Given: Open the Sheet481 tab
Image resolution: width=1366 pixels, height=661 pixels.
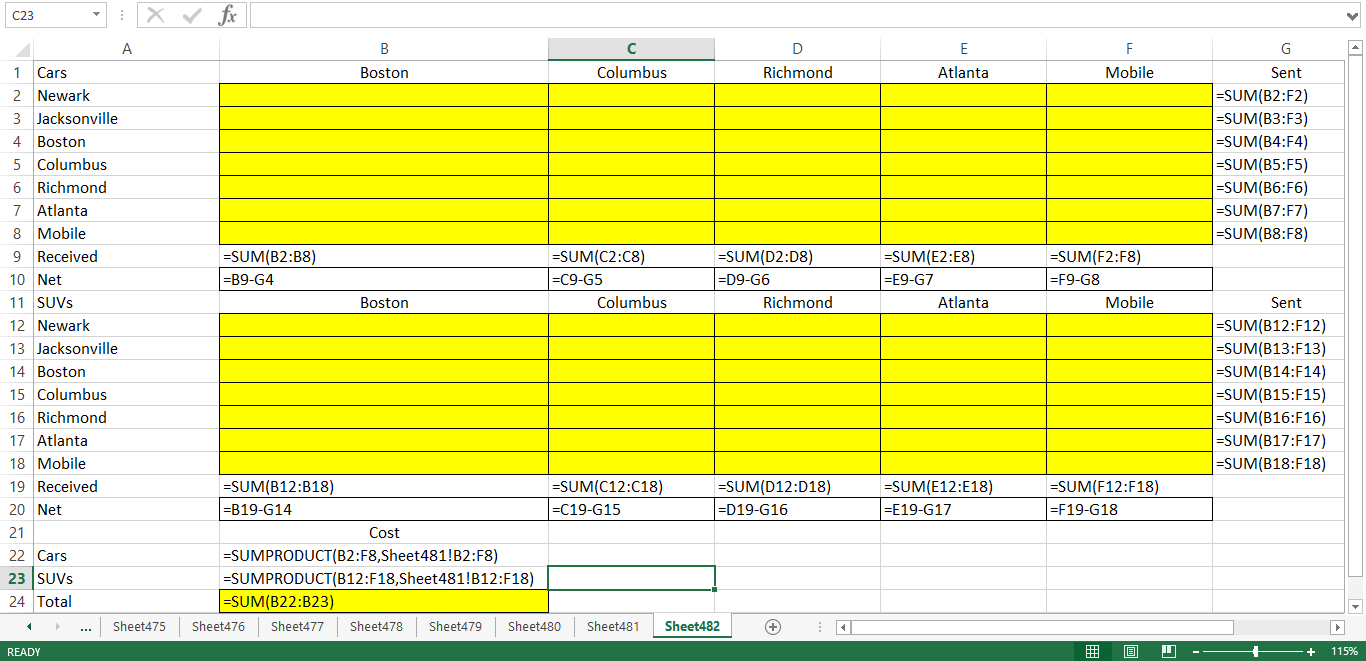Looking at the screenshot, I should point(613,626).
